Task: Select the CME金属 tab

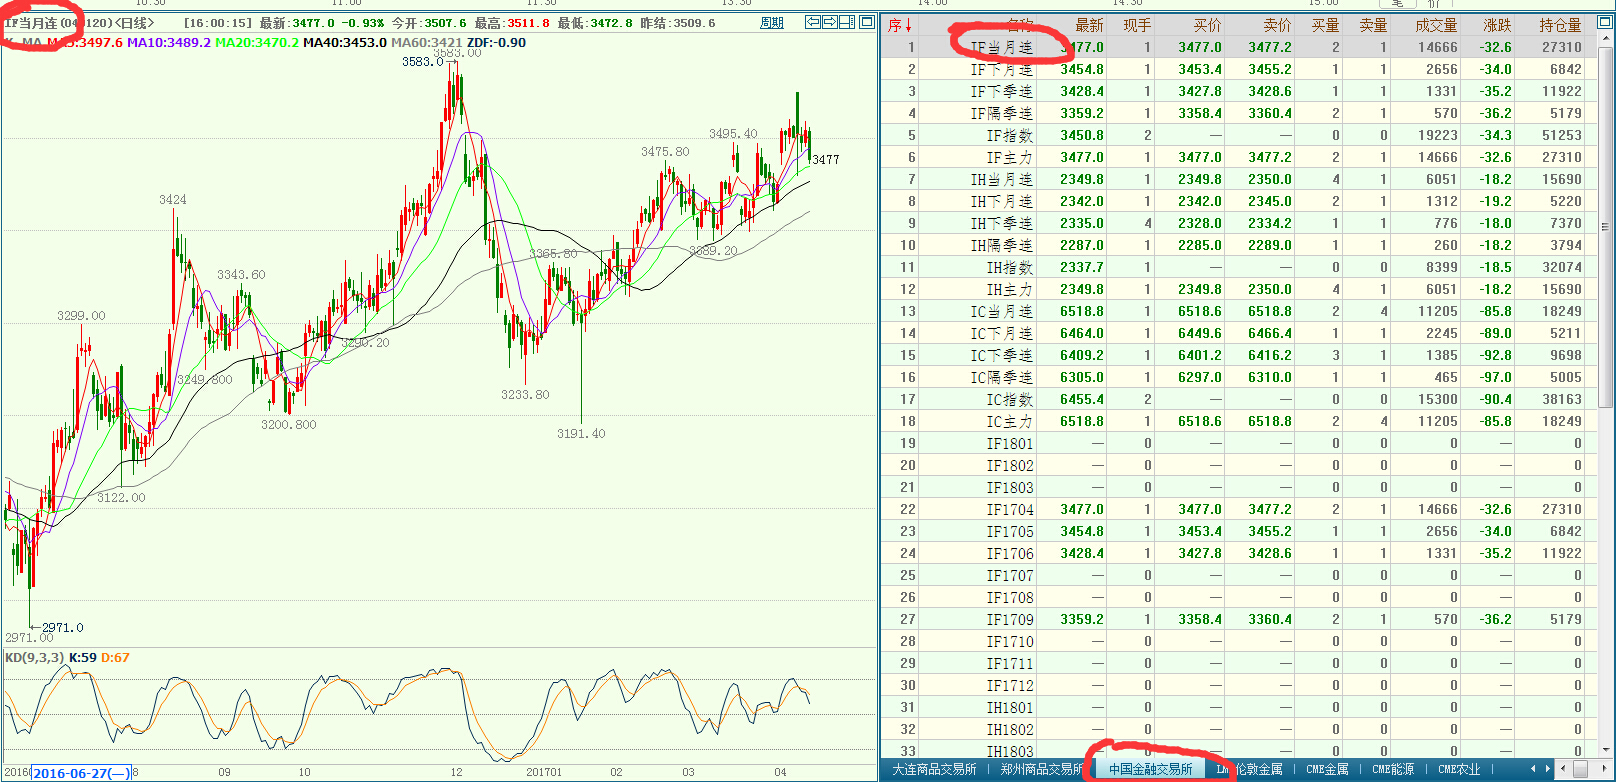Action: (x=1327, y=769)
